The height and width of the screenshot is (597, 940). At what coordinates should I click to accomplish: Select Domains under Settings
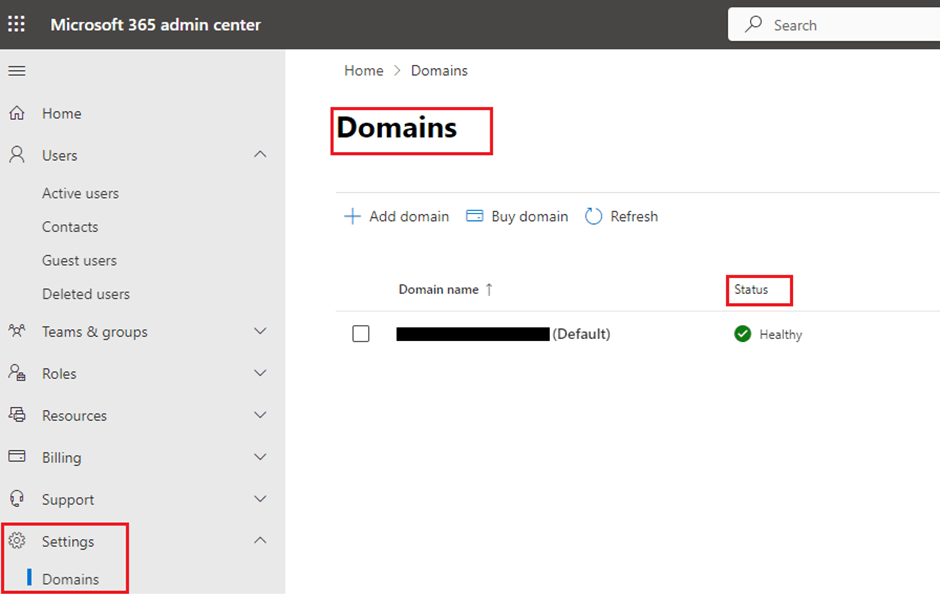[x=71, y=579]
